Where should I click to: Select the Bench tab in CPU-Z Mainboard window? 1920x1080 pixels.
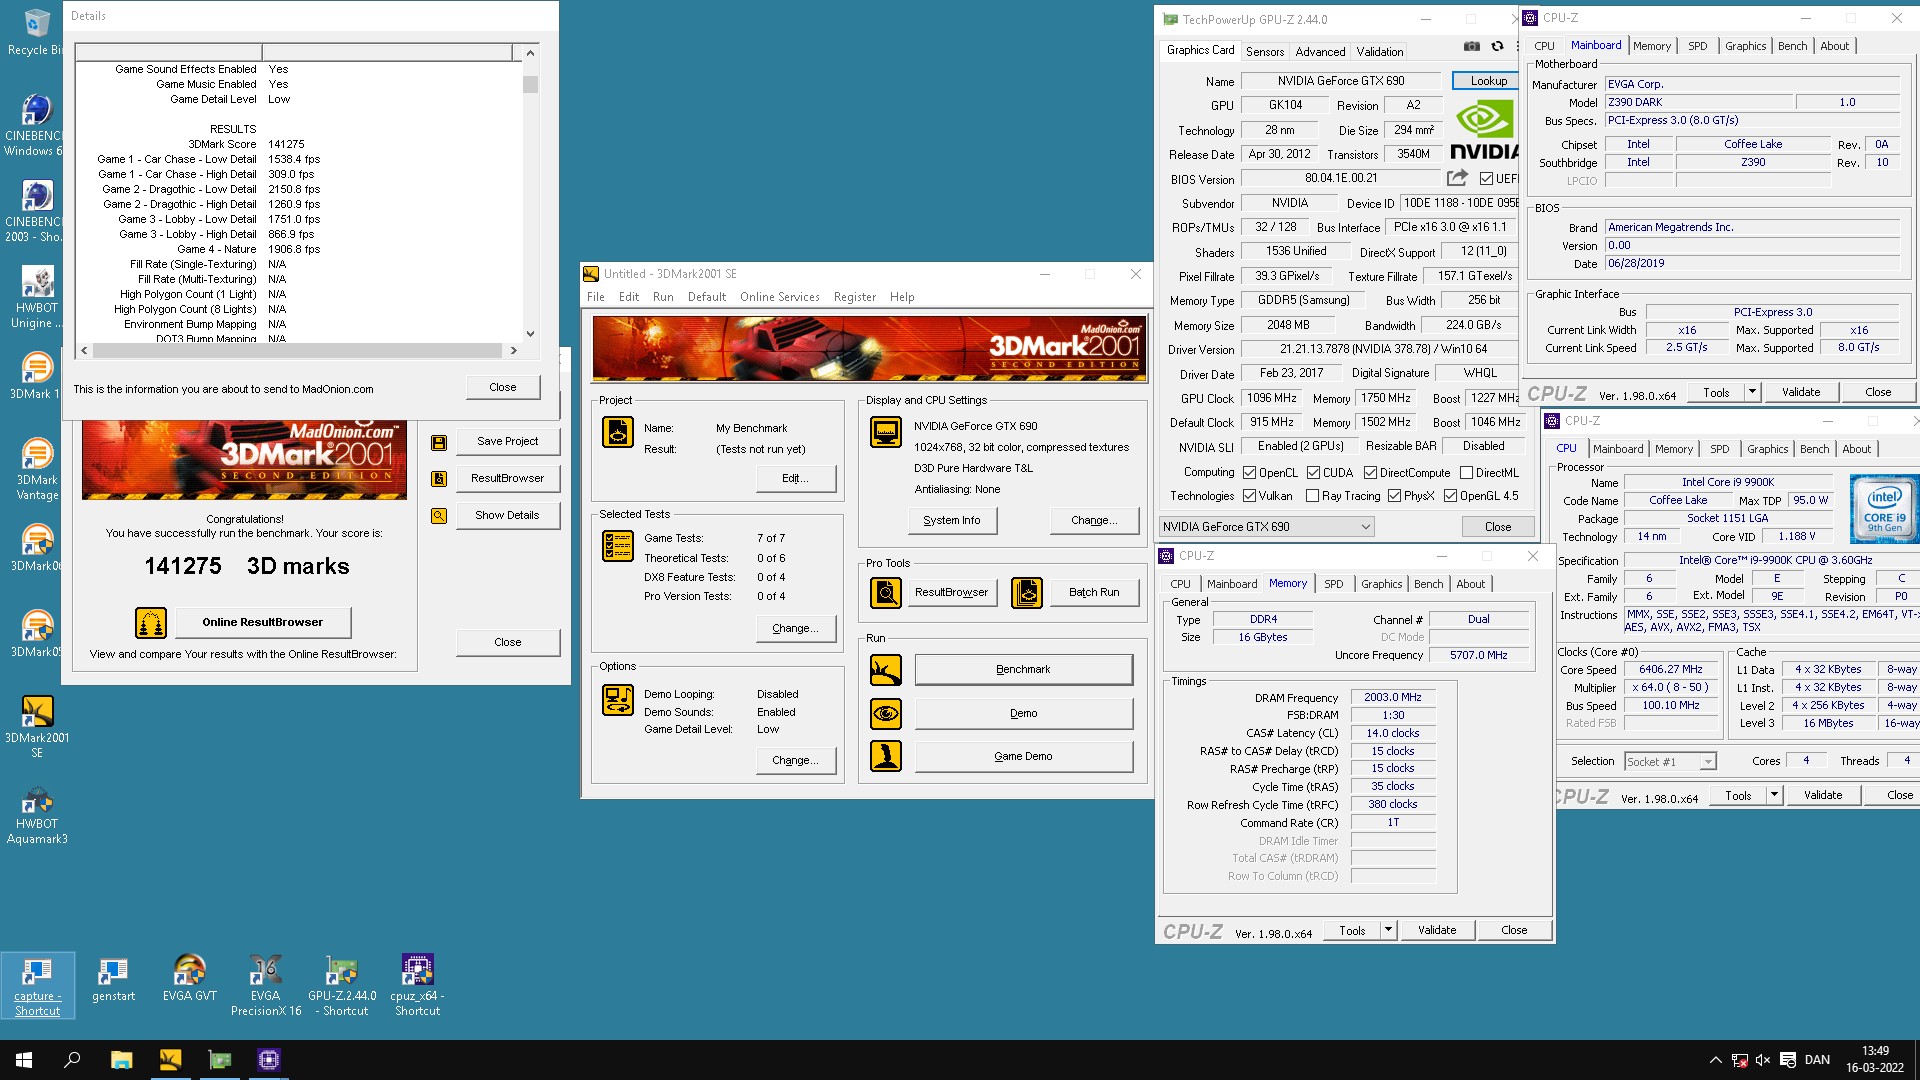pyautogui.click(x=1792, y=46)
